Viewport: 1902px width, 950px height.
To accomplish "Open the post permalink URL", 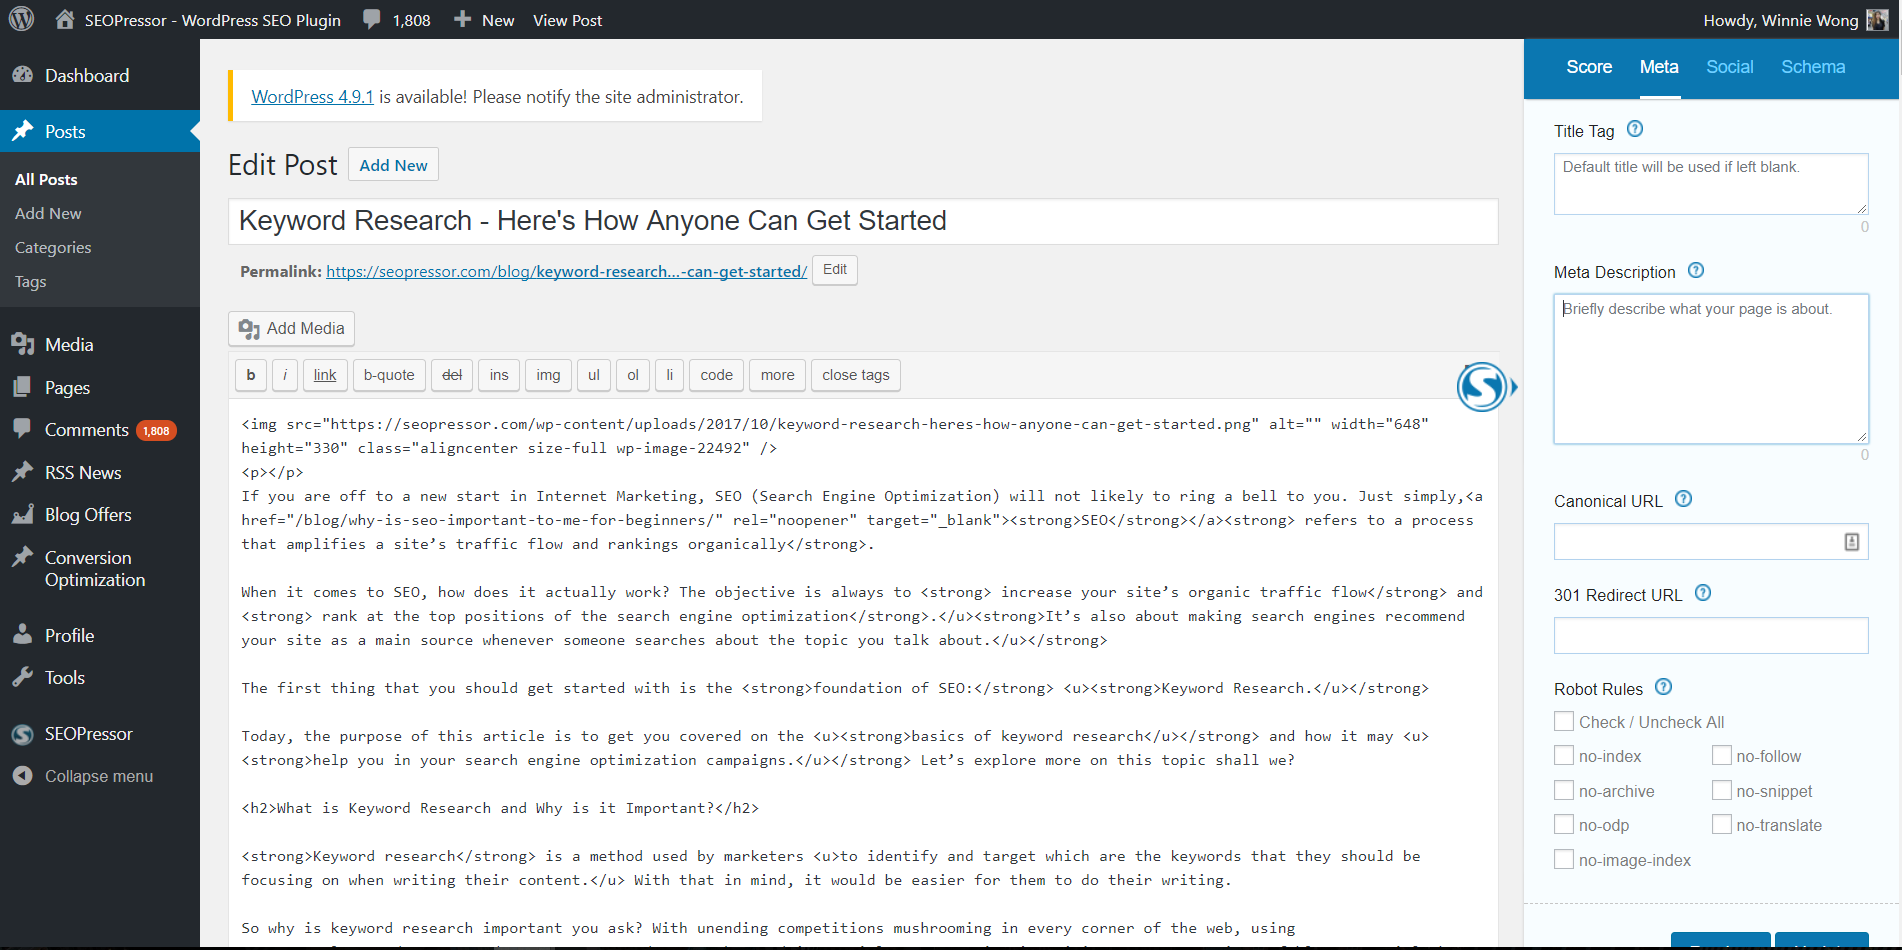I will pos(566,271).
